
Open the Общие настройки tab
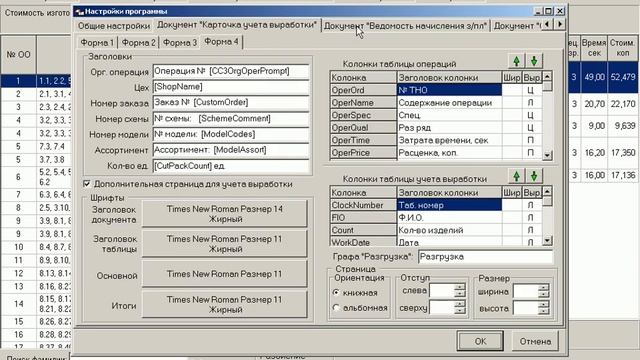click(114, 26)
